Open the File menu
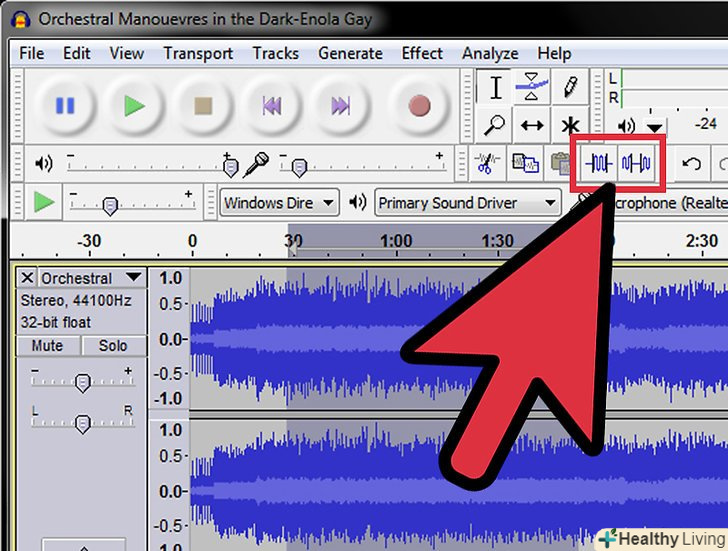Screen dimensions: 728x551 [x=32, y=53]
